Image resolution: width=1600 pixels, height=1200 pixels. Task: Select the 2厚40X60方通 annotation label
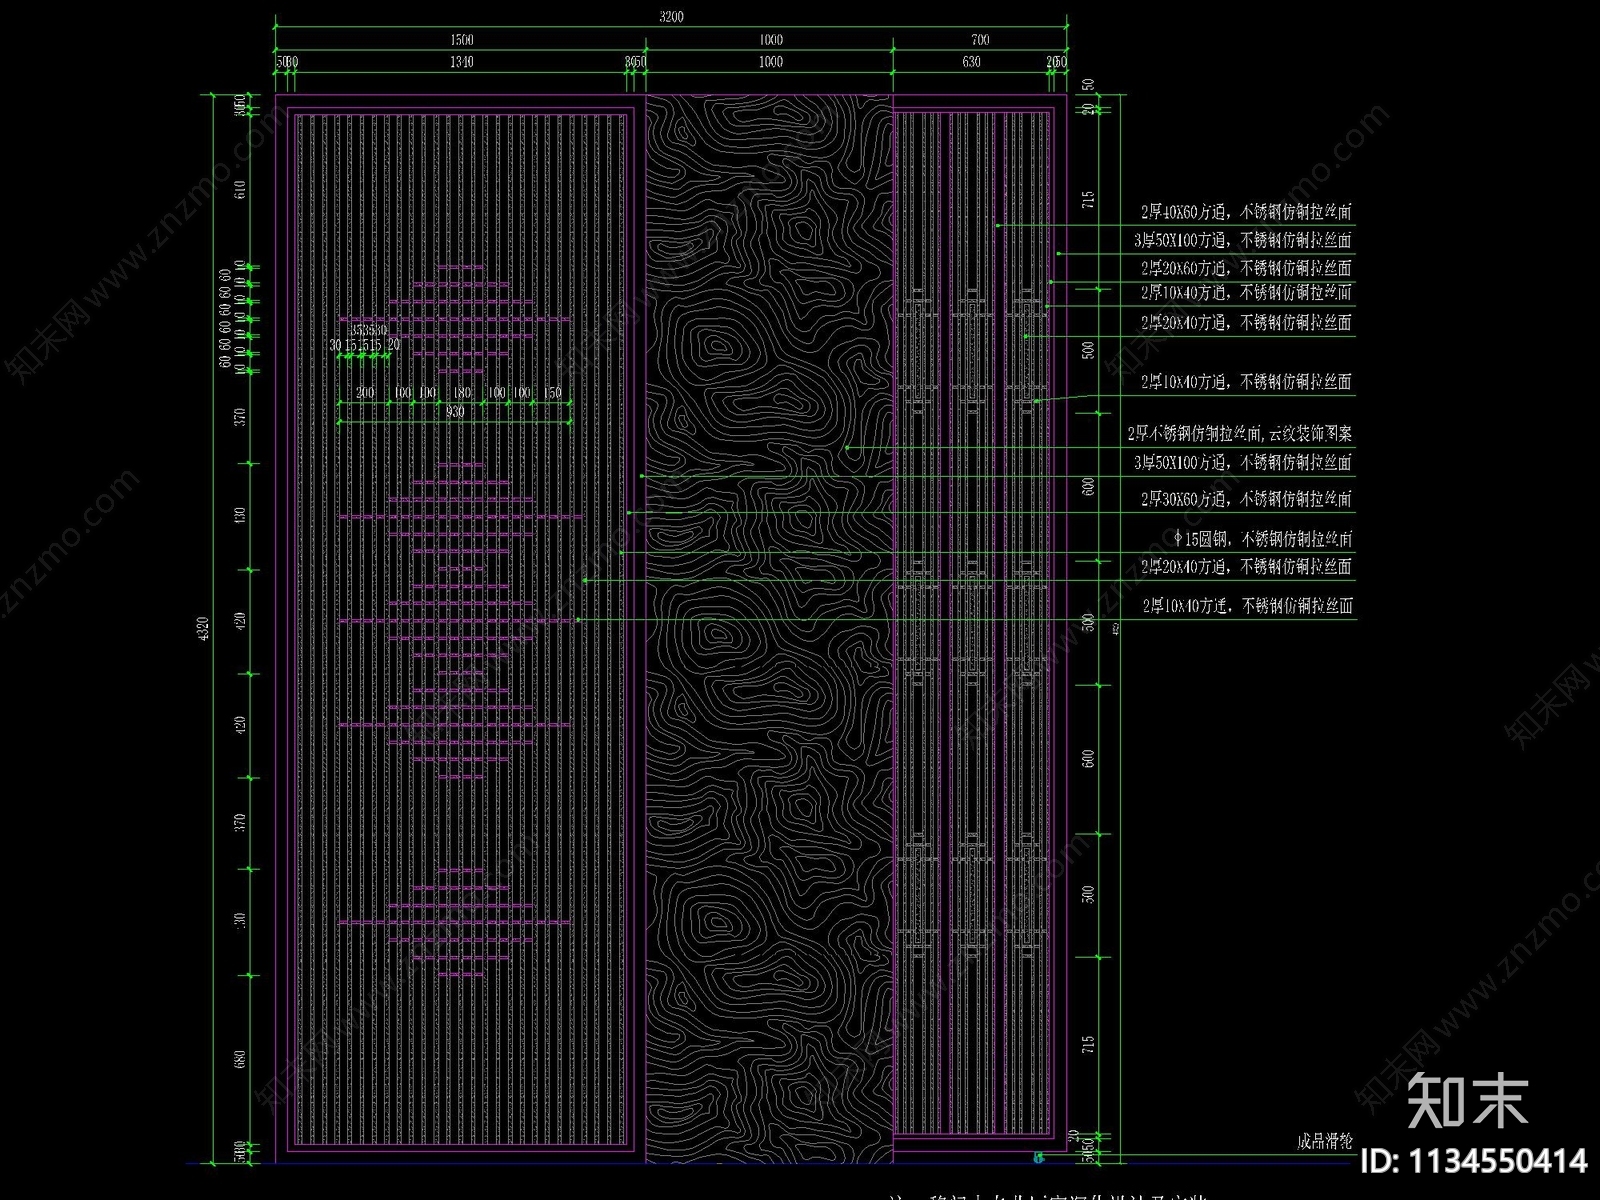[x=1246, y=212]
